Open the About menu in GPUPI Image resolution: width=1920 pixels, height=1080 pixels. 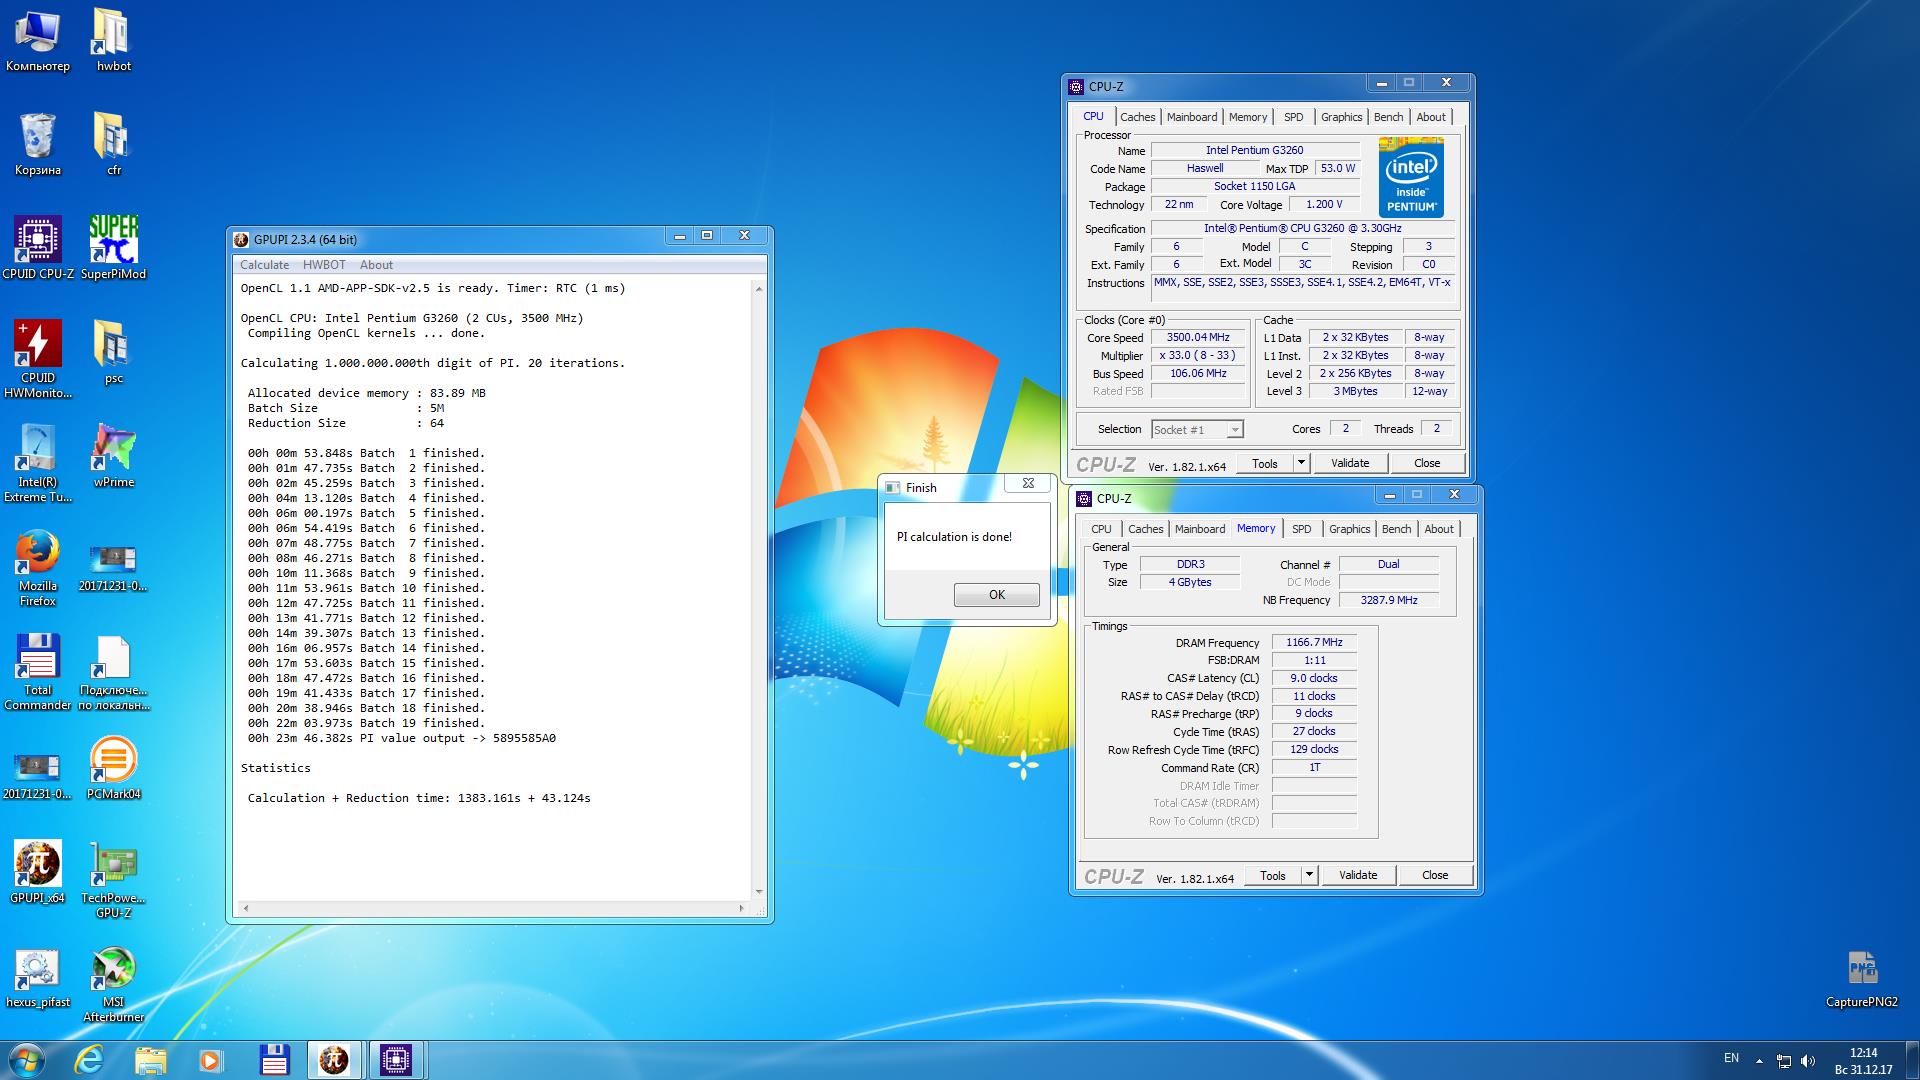click(x=376, y=265)
